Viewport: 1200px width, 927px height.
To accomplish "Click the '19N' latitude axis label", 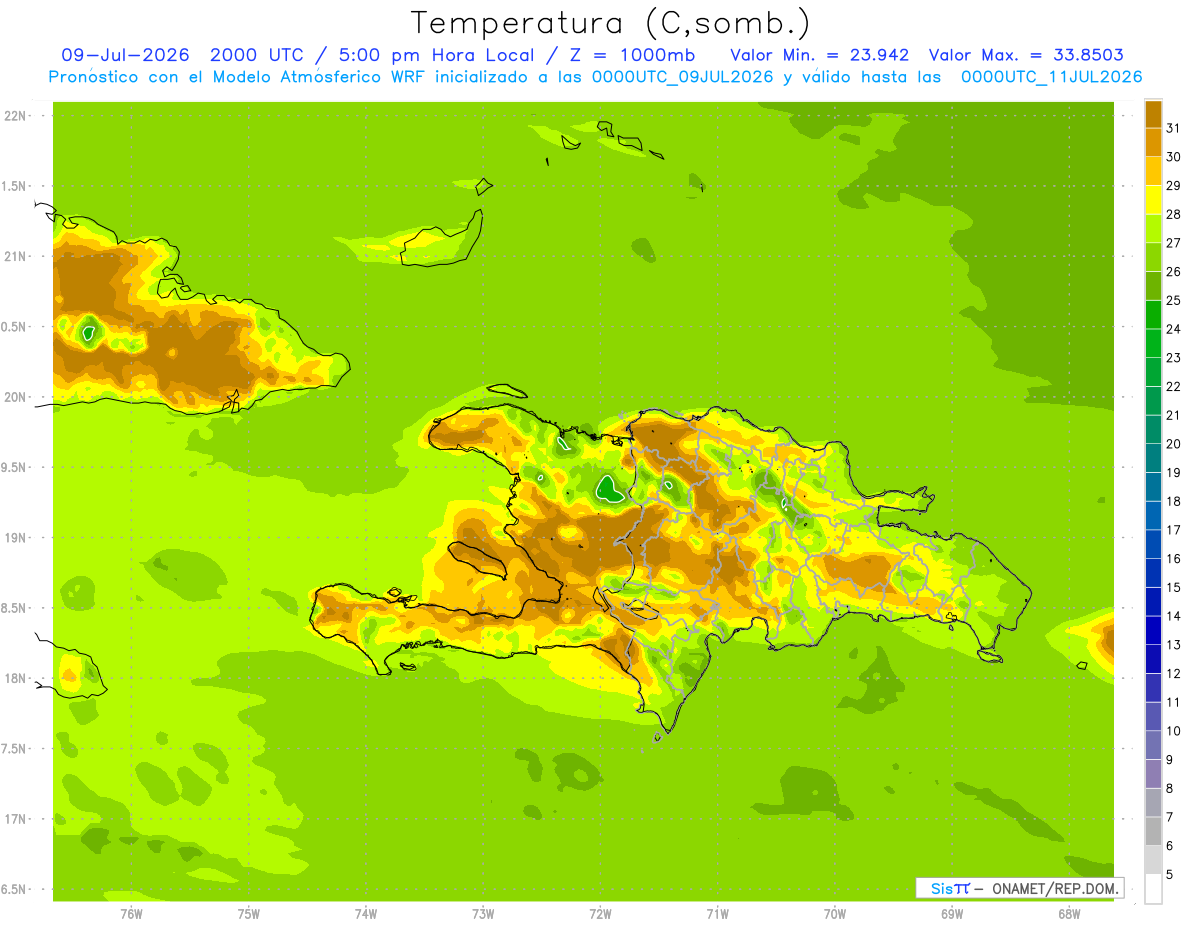I will tap(14, 538).
